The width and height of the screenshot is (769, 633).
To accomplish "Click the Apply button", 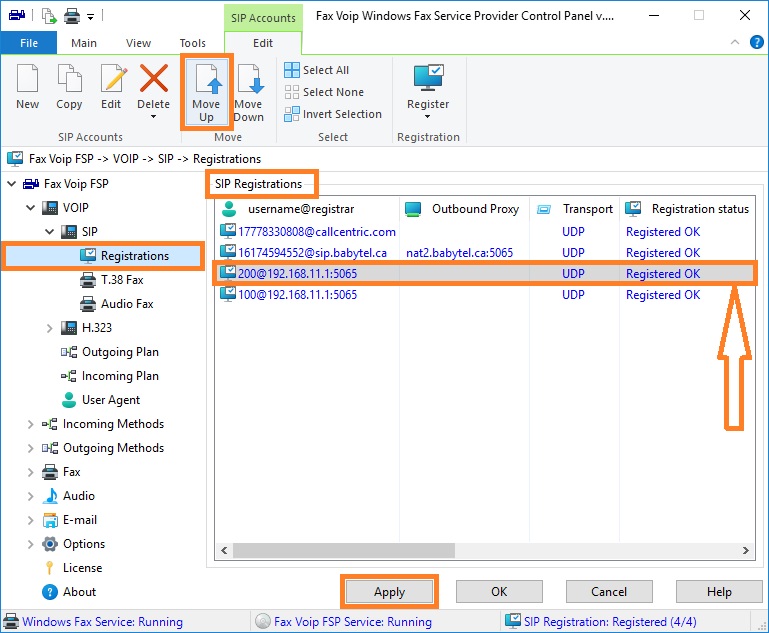I will [x=389, y=592].
